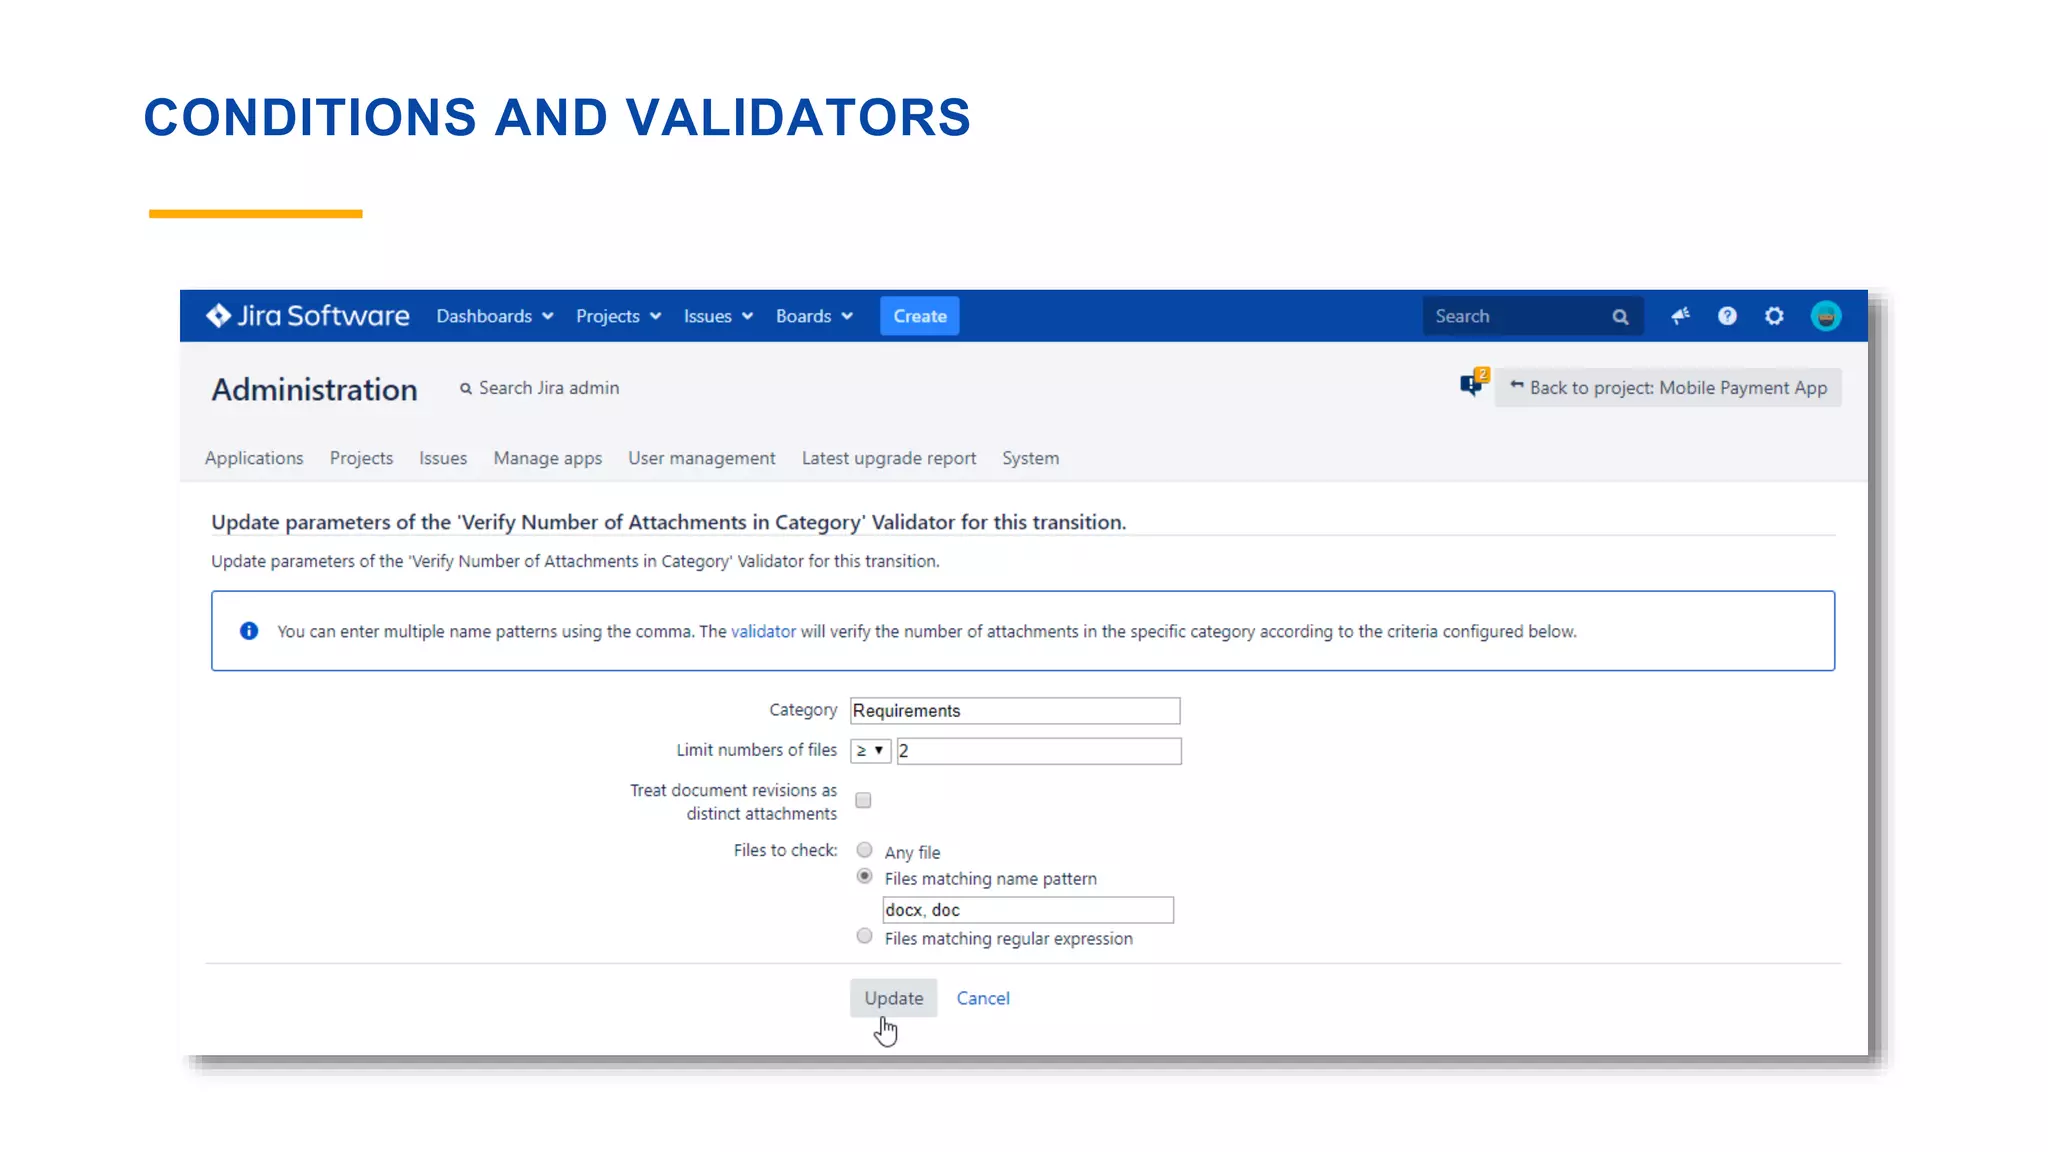
Task: Click the 'Administration' heading
Action: 314,389
